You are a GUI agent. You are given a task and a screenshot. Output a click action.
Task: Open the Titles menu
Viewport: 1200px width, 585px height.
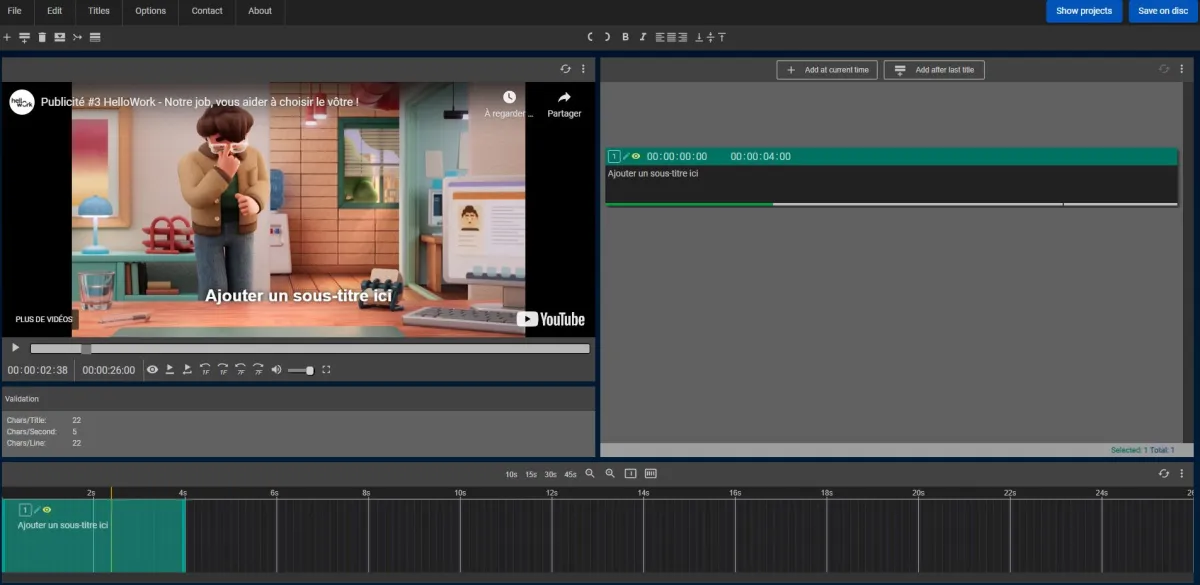click(99, 11)
